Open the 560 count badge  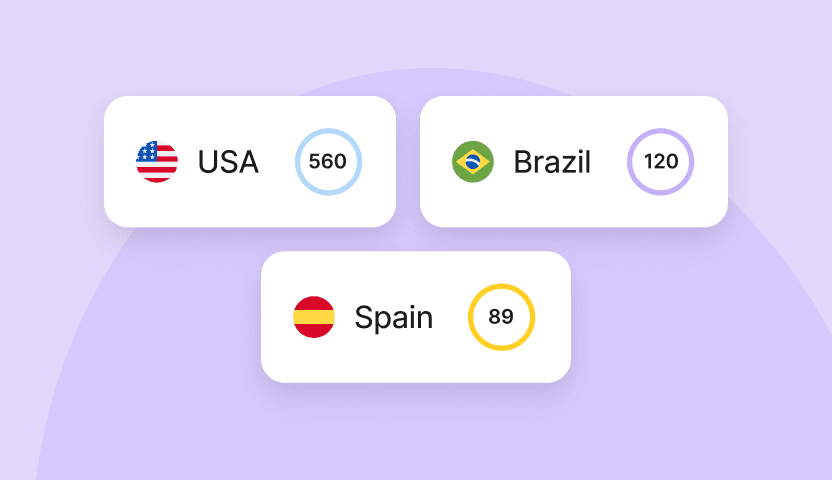pos(328,161)
